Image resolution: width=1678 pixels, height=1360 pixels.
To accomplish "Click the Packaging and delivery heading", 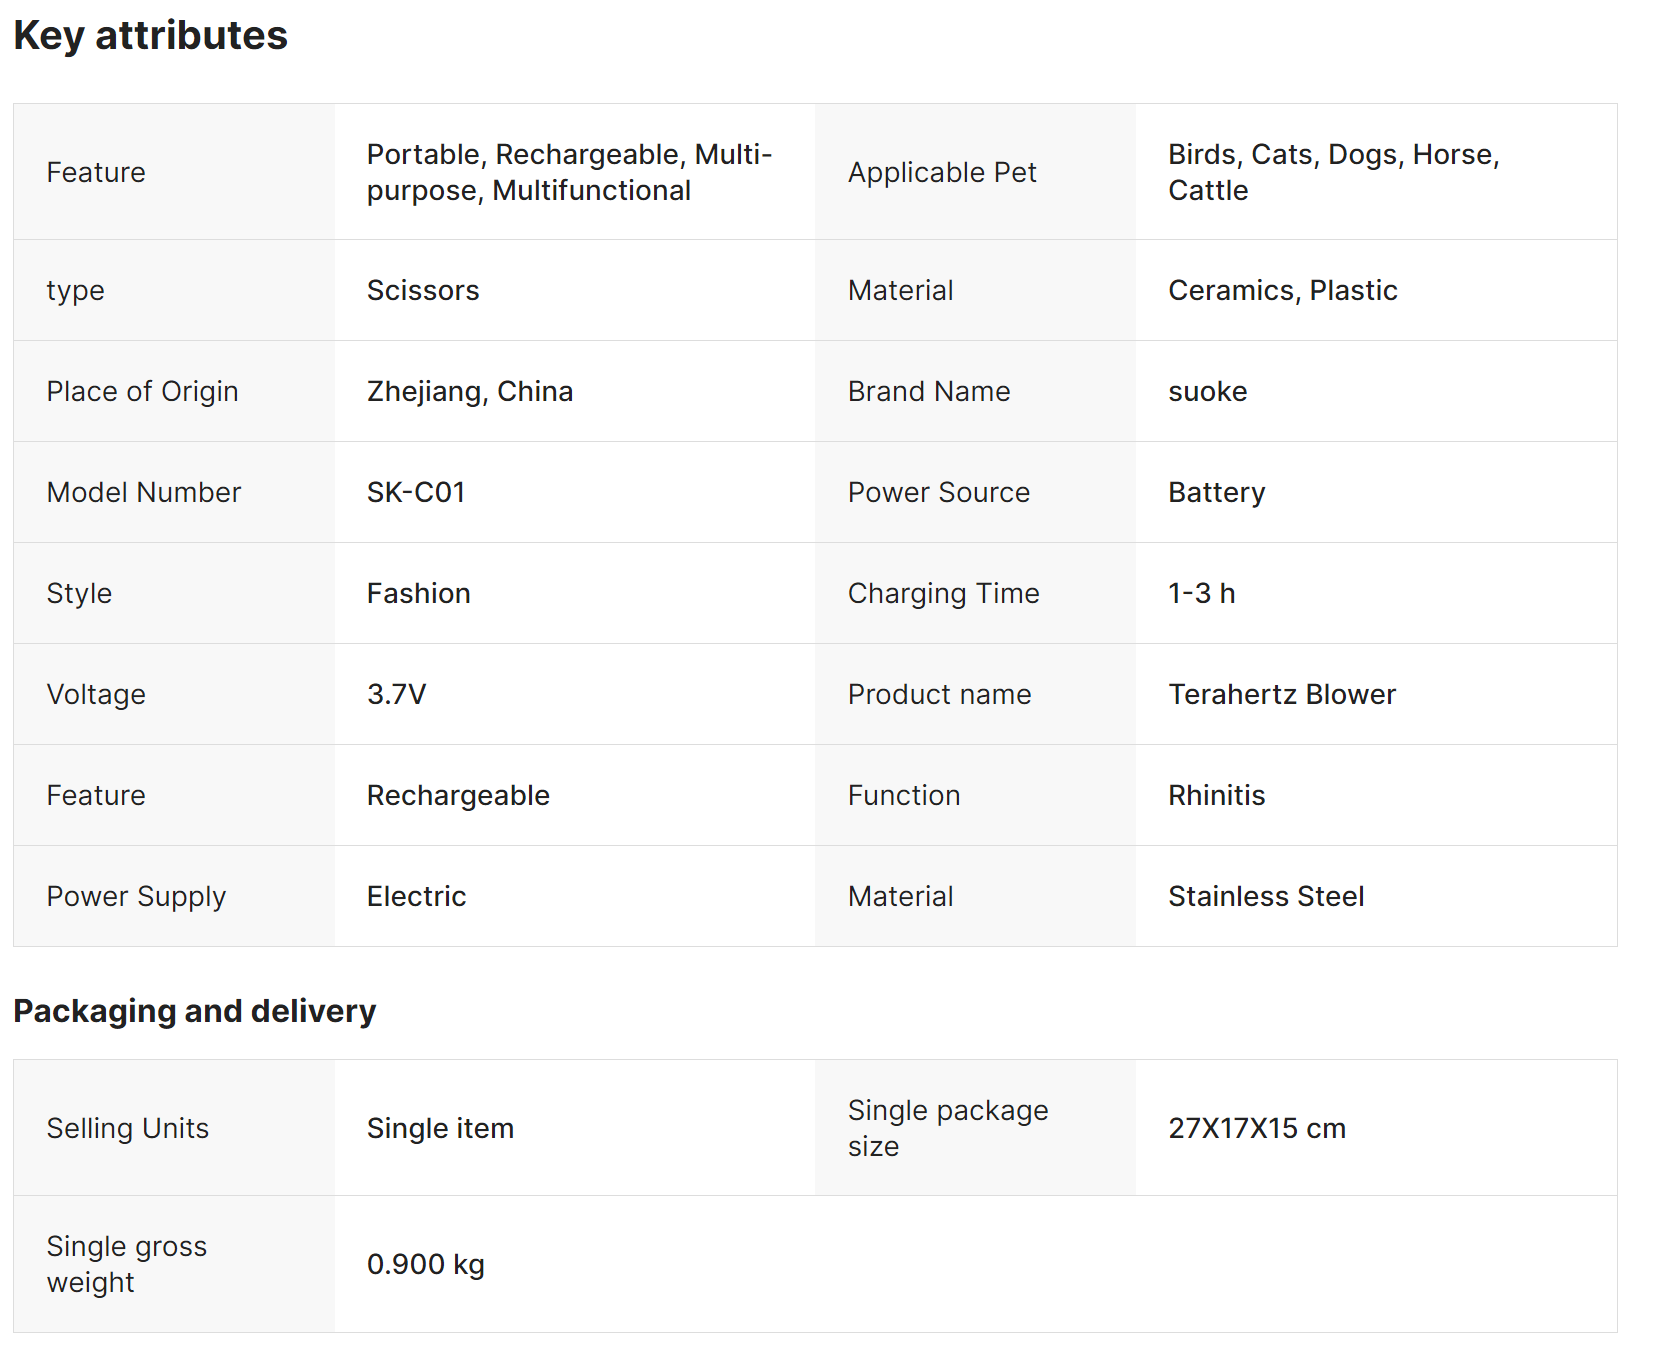I will [194, 1011].
